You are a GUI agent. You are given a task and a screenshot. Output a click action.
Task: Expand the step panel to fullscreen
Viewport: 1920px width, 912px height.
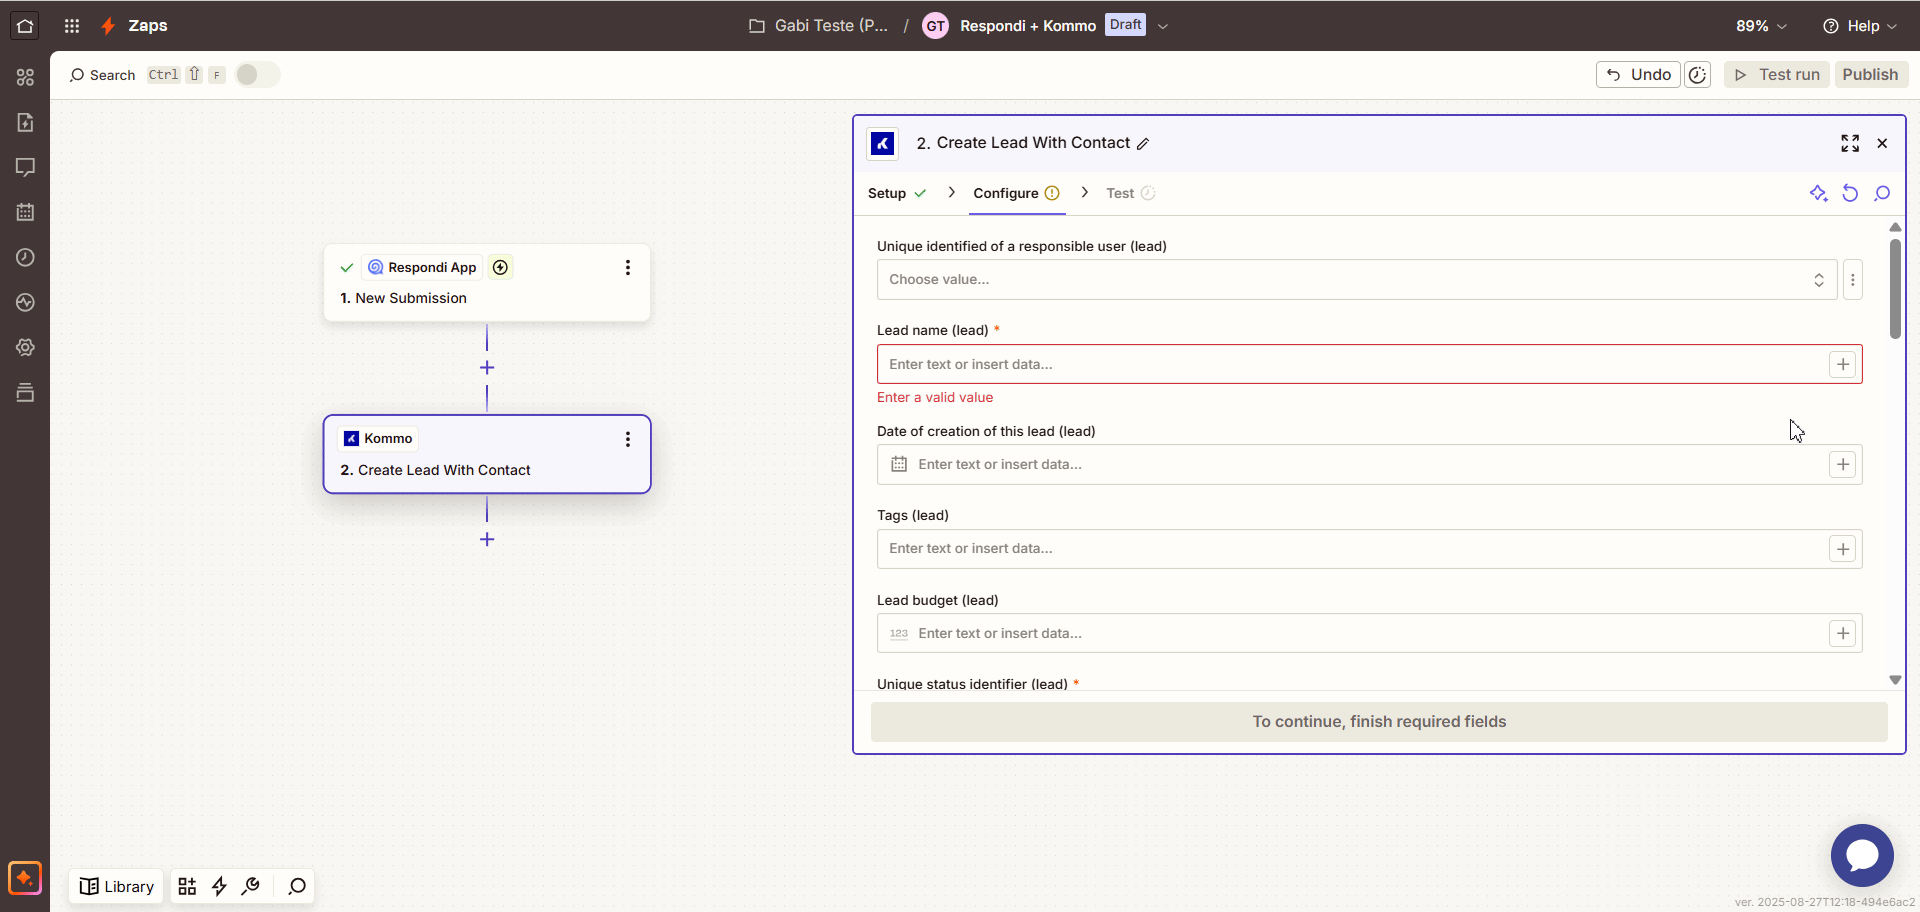(1850, 144)
